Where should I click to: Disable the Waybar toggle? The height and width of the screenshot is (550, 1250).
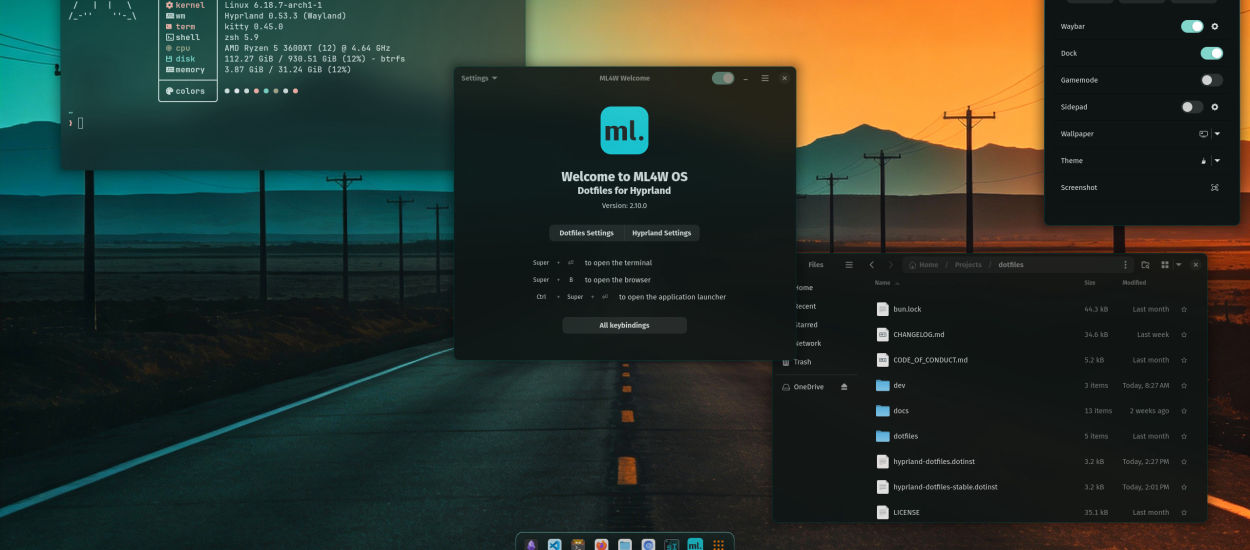pyautogui.click(x=1192, y=27)
